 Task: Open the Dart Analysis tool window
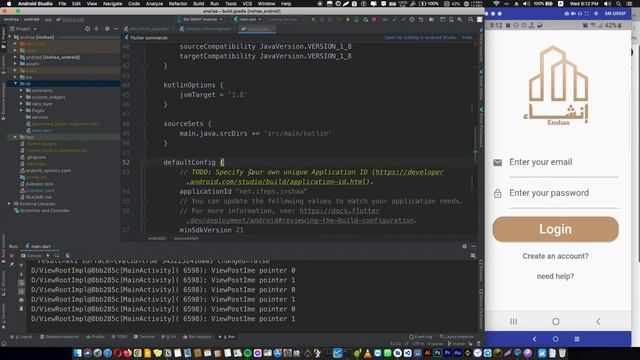197,337
